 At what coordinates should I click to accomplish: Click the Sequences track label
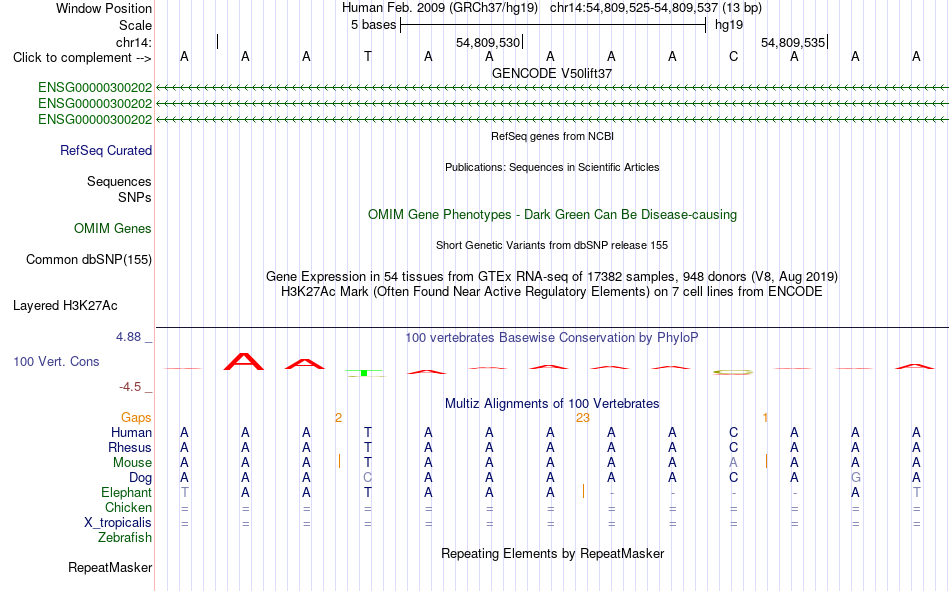119,181
